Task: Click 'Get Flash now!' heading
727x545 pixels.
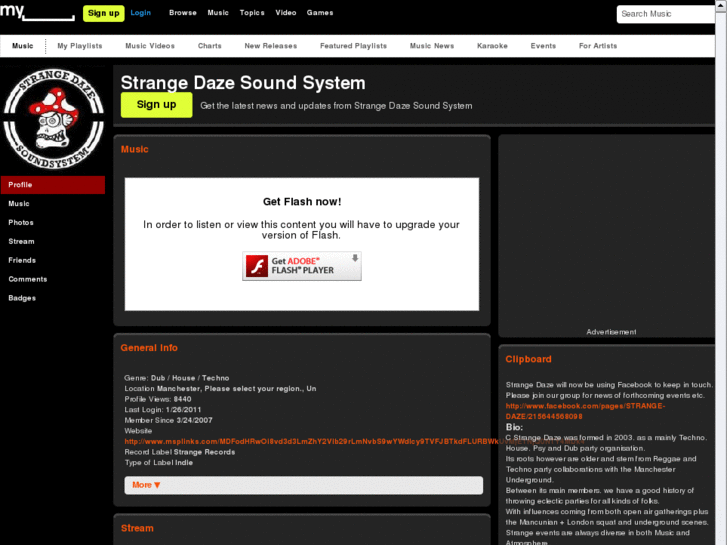Action: (x=302, y=202)
